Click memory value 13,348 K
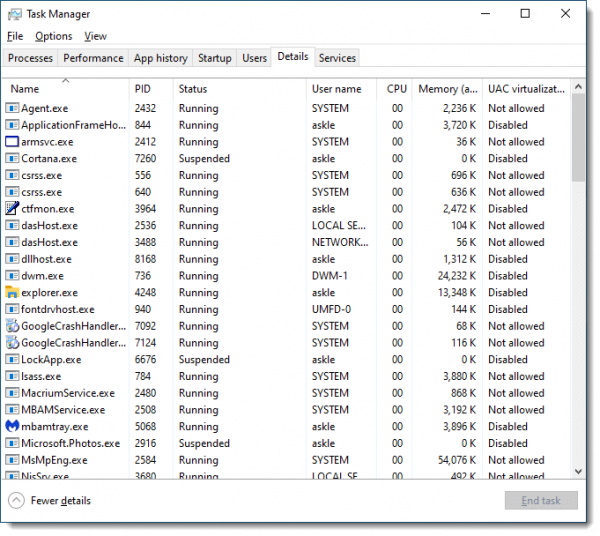This screenshot has height=536, width=600. [x=457, y=293]
